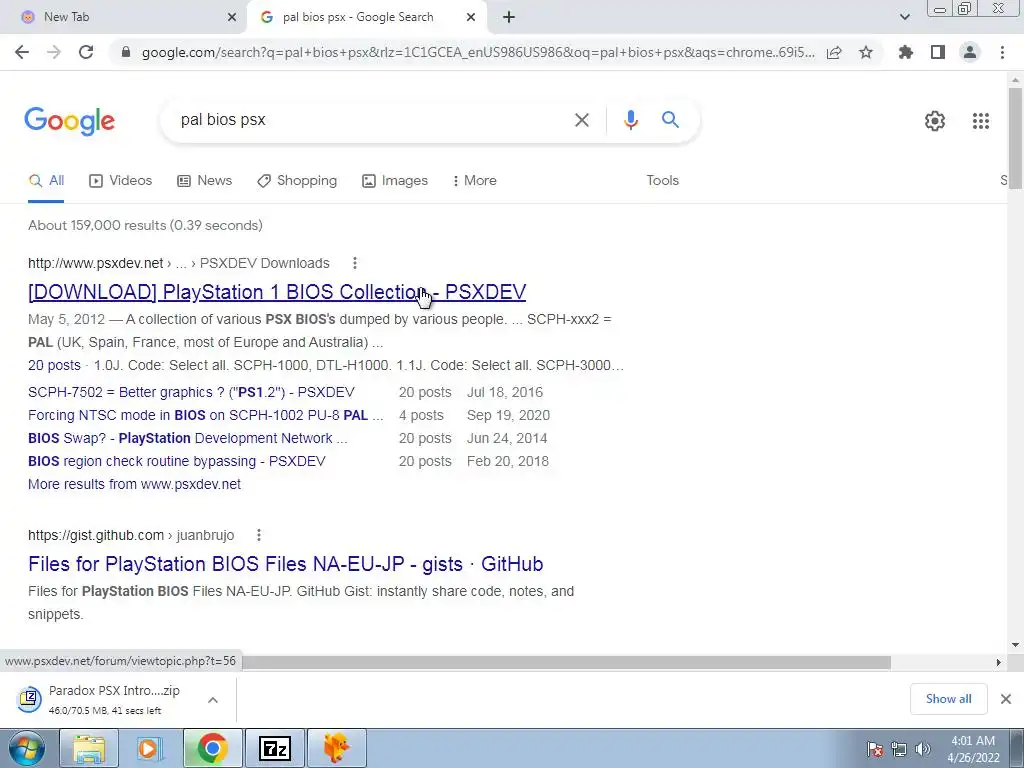Open a new tab with plus button

click(x=509, y=17)
